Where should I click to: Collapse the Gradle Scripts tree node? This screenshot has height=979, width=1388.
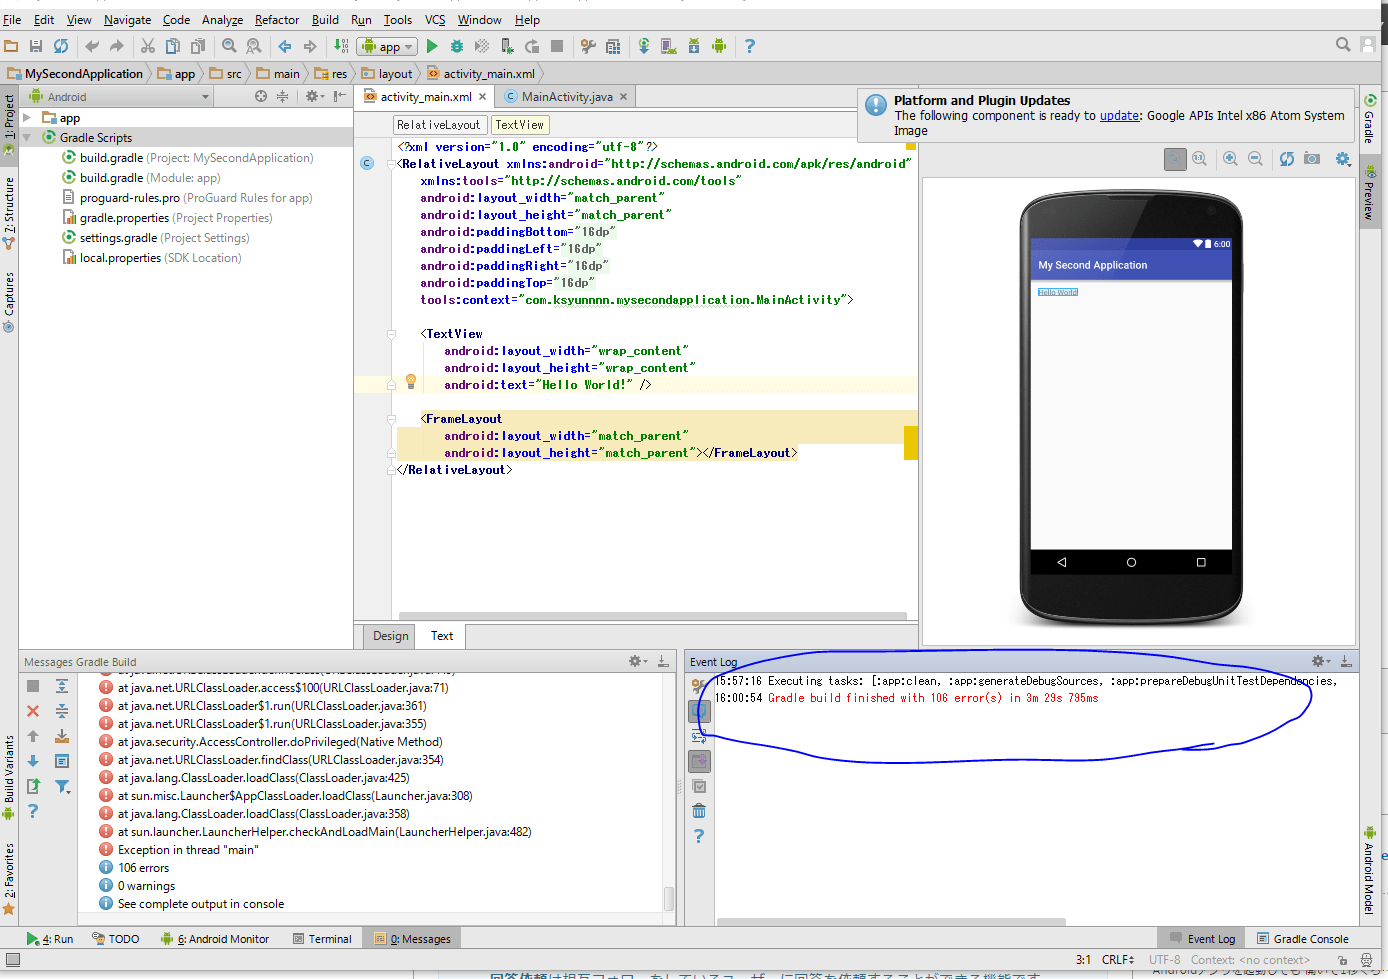[27, 138]
